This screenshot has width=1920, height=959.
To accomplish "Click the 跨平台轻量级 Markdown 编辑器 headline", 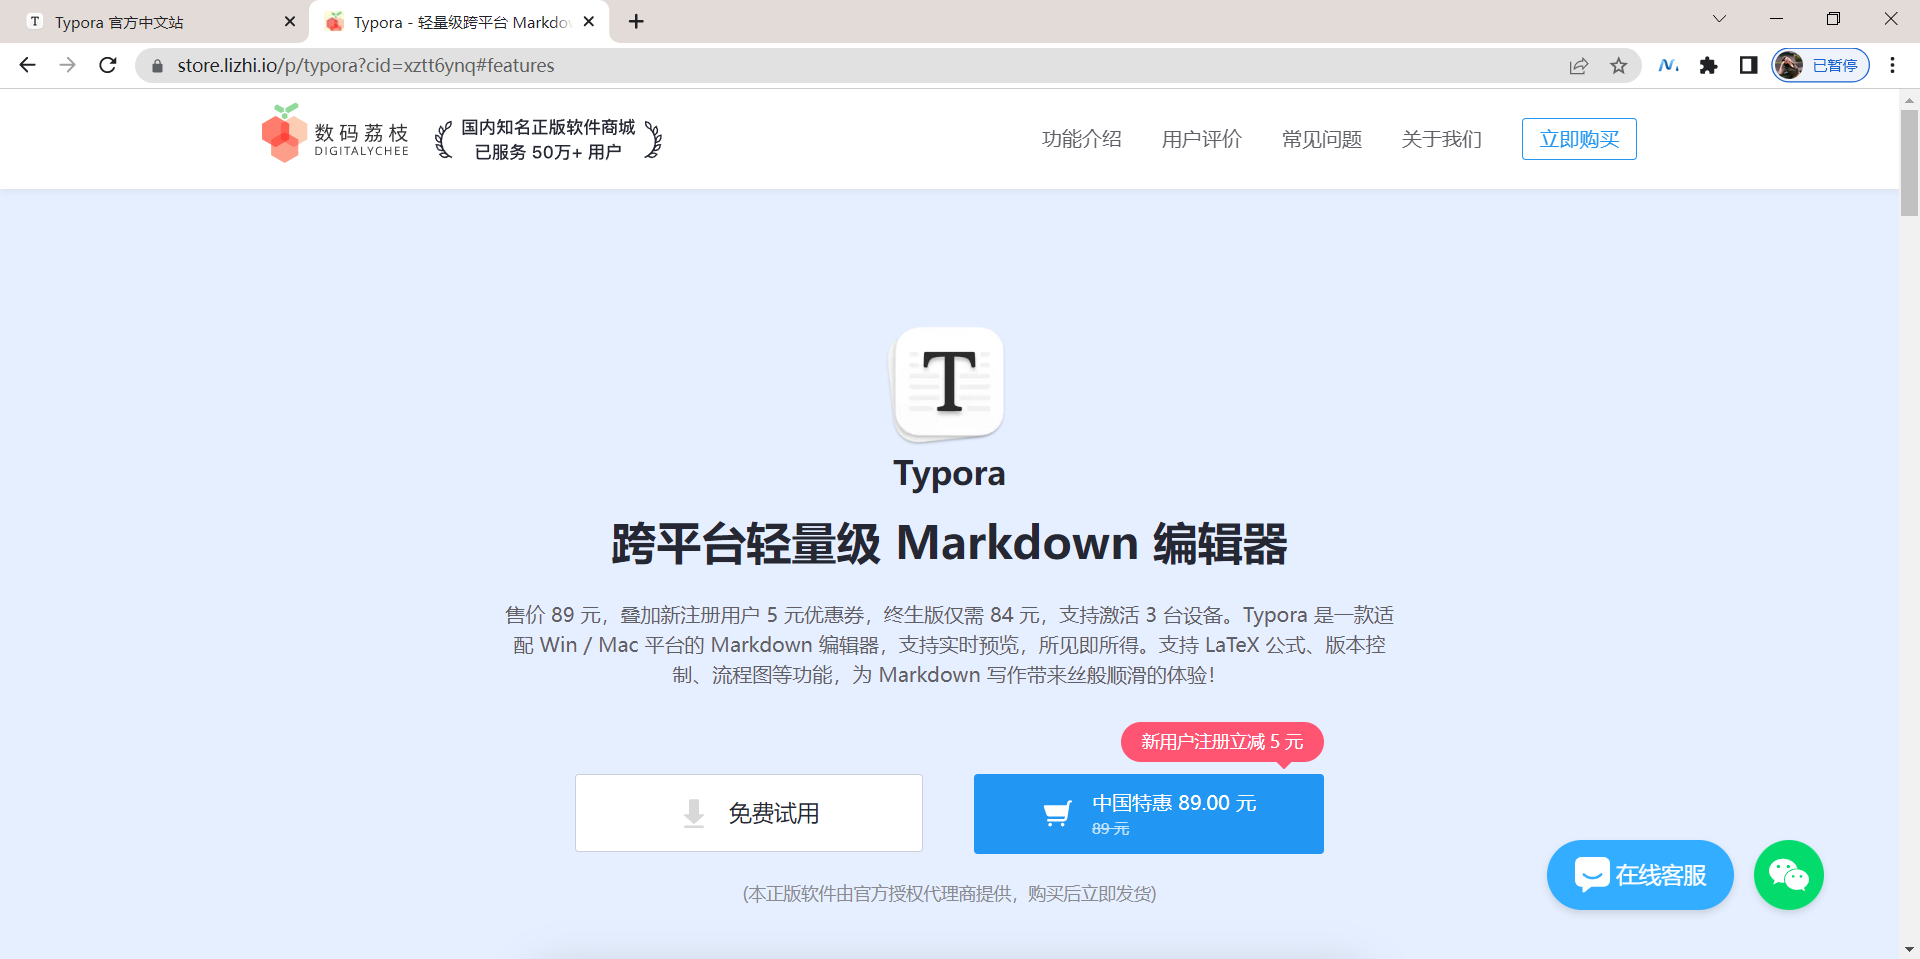I will pyautogui.click(x=949, y=544).
